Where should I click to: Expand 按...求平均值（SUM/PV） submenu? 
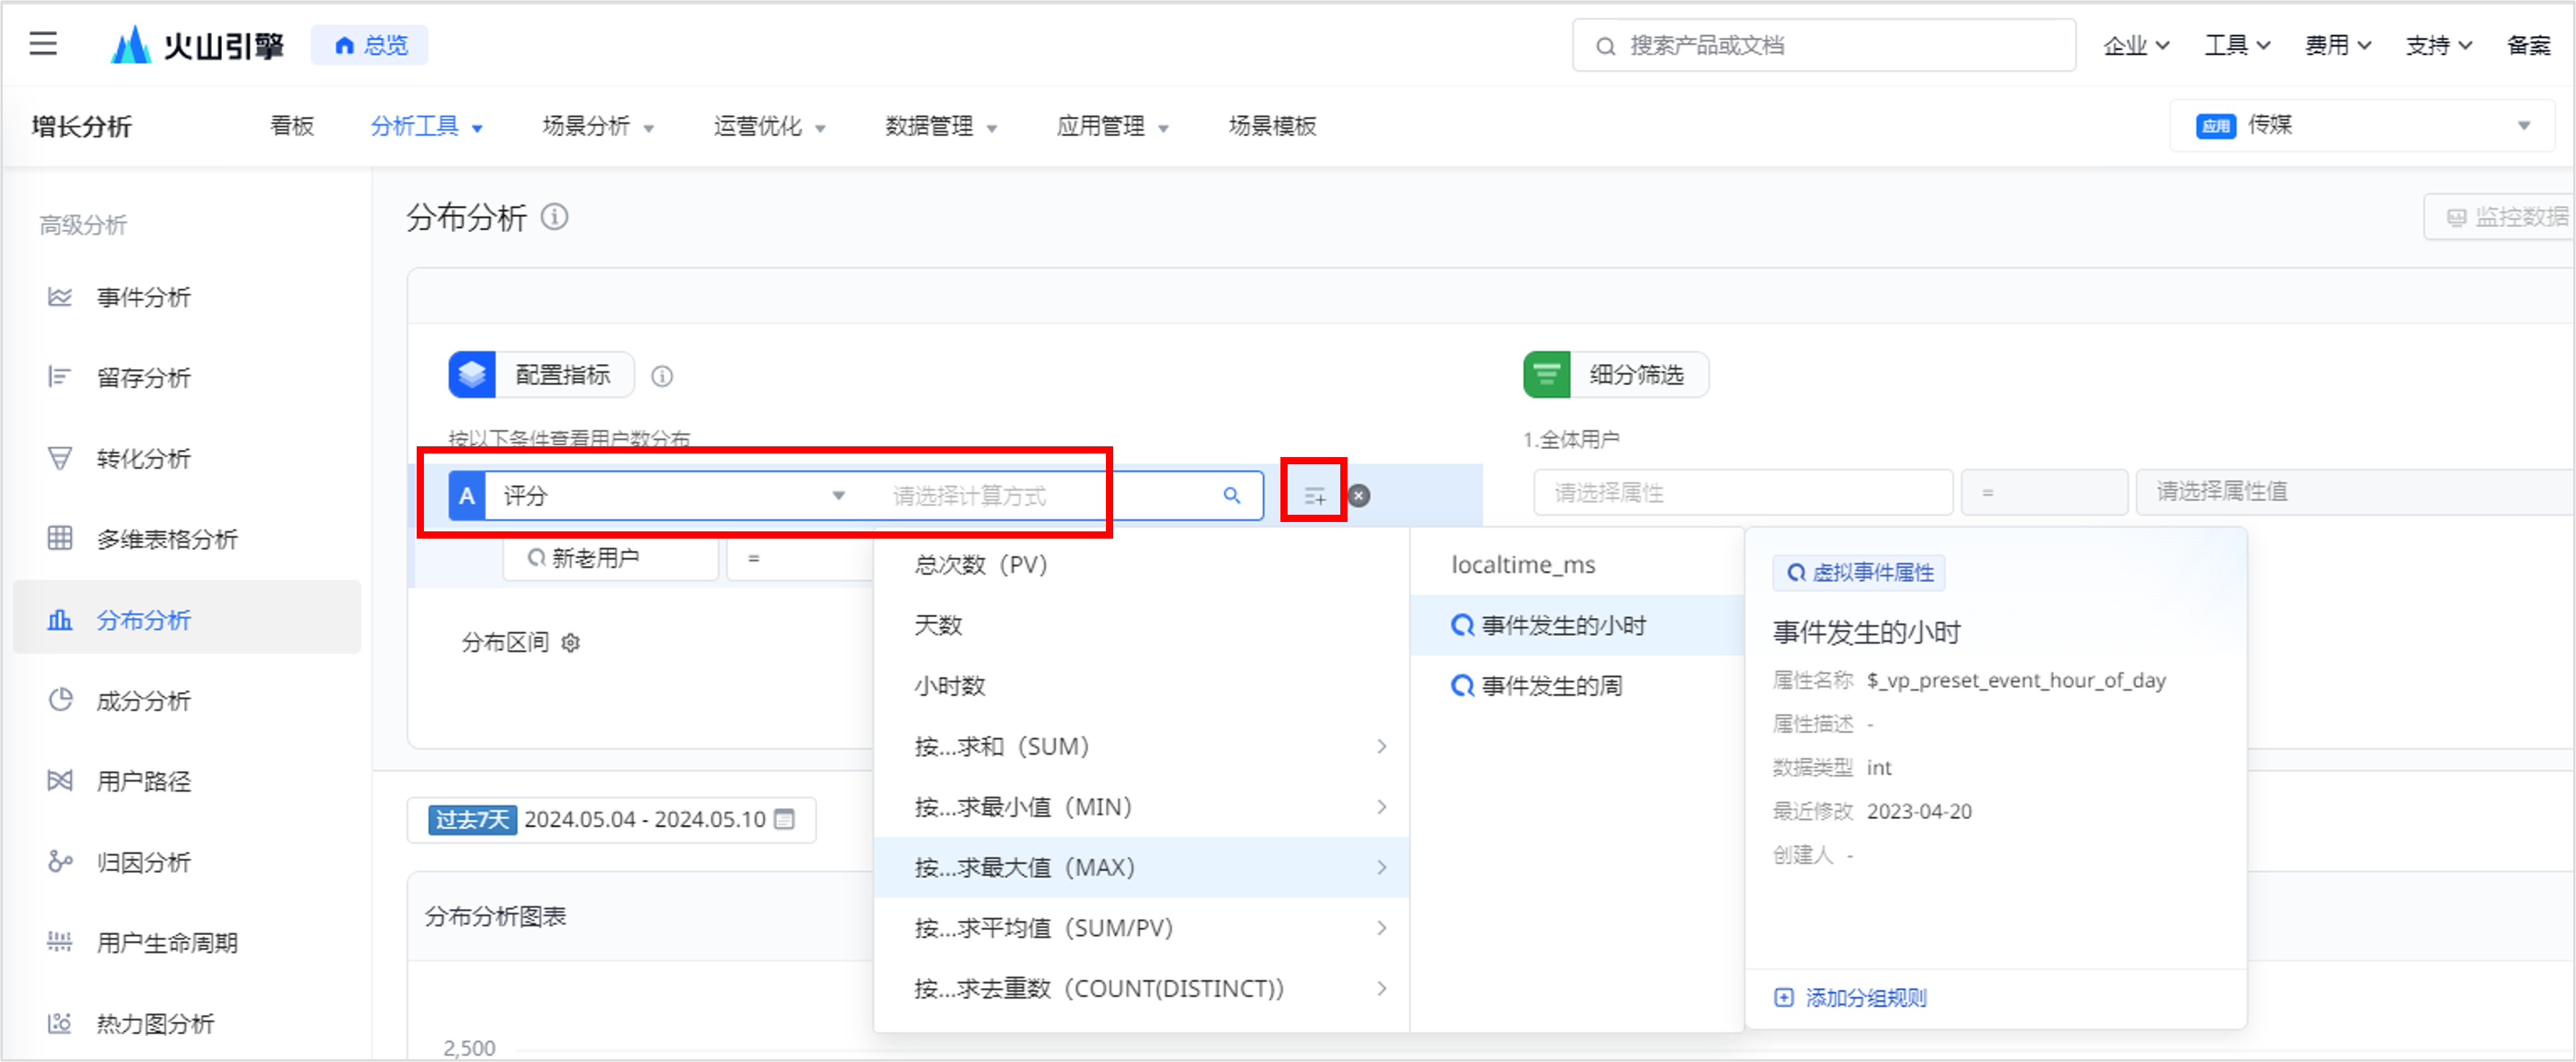coord(1142,928)
